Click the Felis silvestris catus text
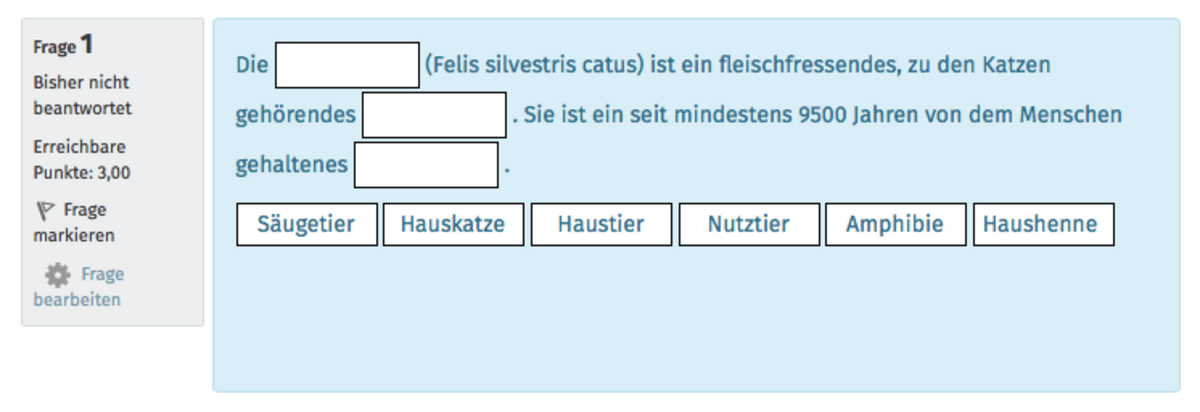This screenshot has width=1200, height=412. click(x=534, y=66)
